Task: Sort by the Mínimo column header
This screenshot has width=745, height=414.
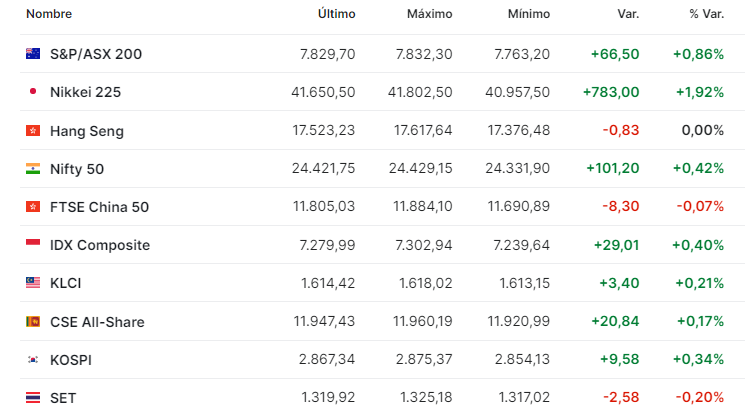Action: click(x=529, y=14)
